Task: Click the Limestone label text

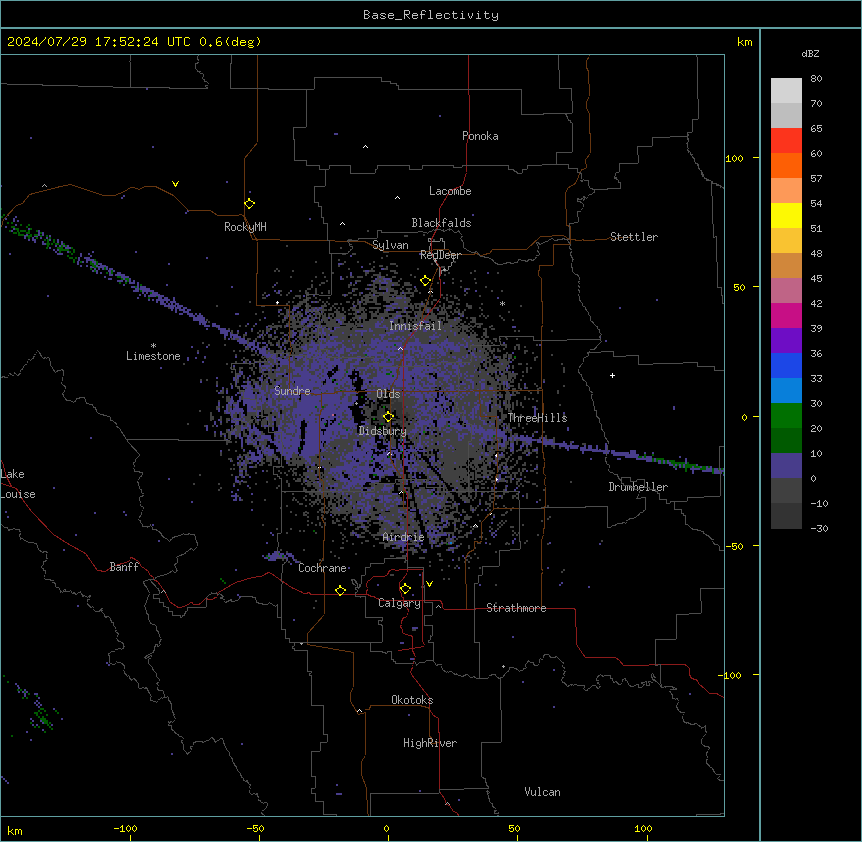Action: click(x=153, y=356)
